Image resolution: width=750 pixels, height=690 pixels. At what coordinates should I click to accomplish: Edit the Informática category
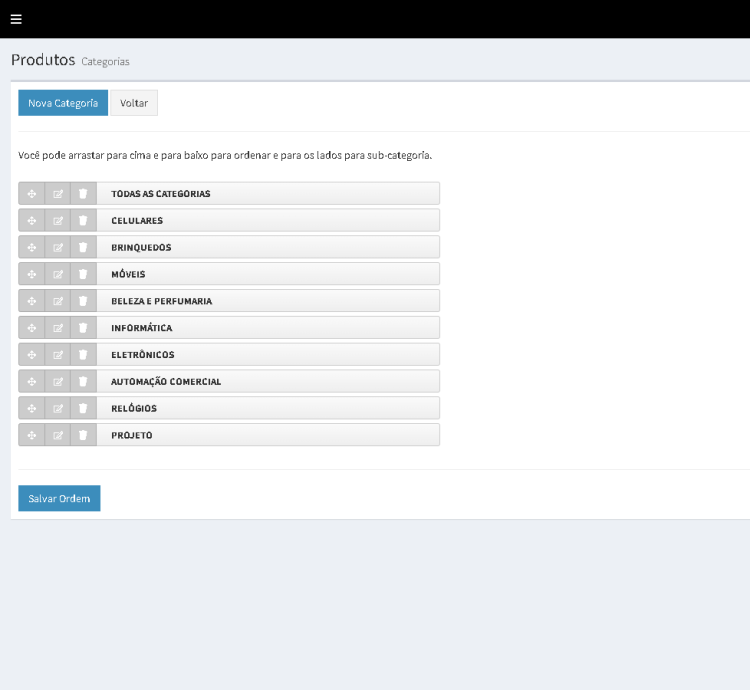(x=57, y=328)
